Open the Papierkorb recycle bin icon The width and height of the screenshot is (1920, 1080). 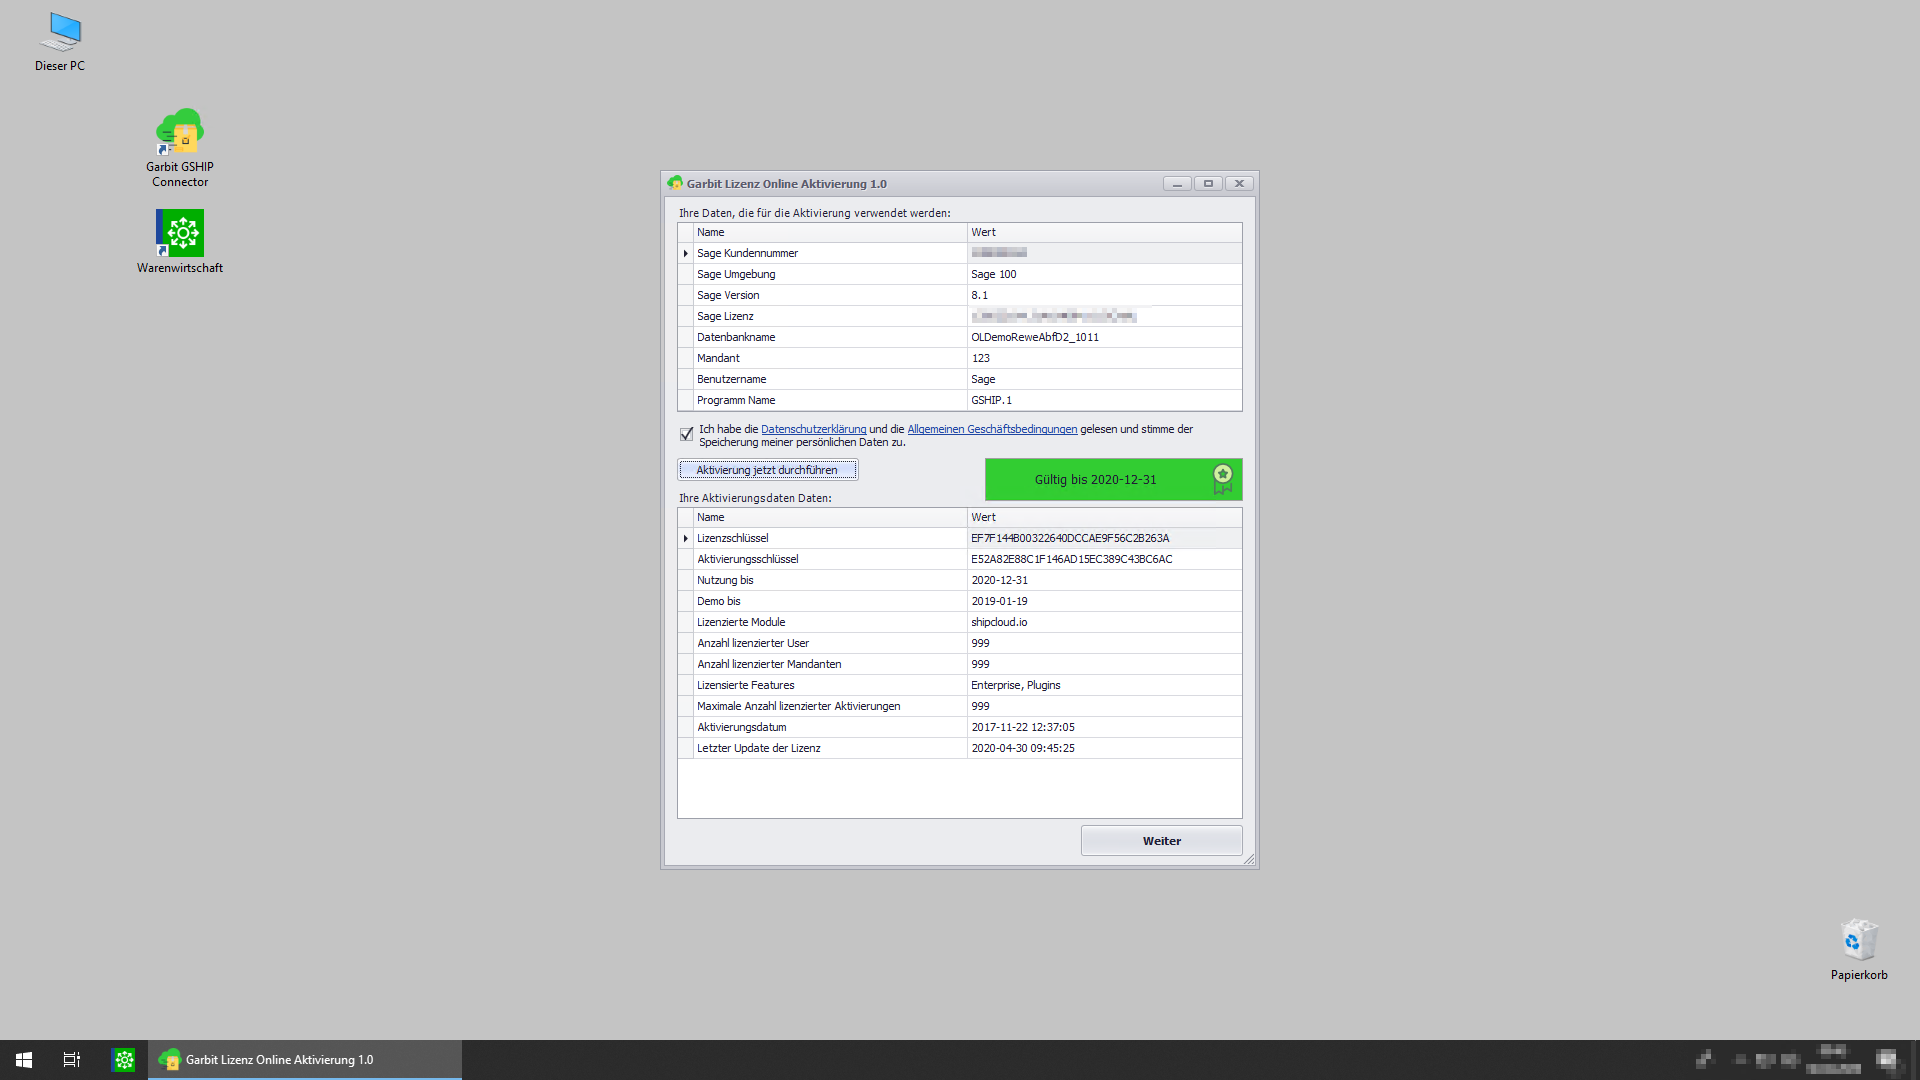pos(1859,941)
